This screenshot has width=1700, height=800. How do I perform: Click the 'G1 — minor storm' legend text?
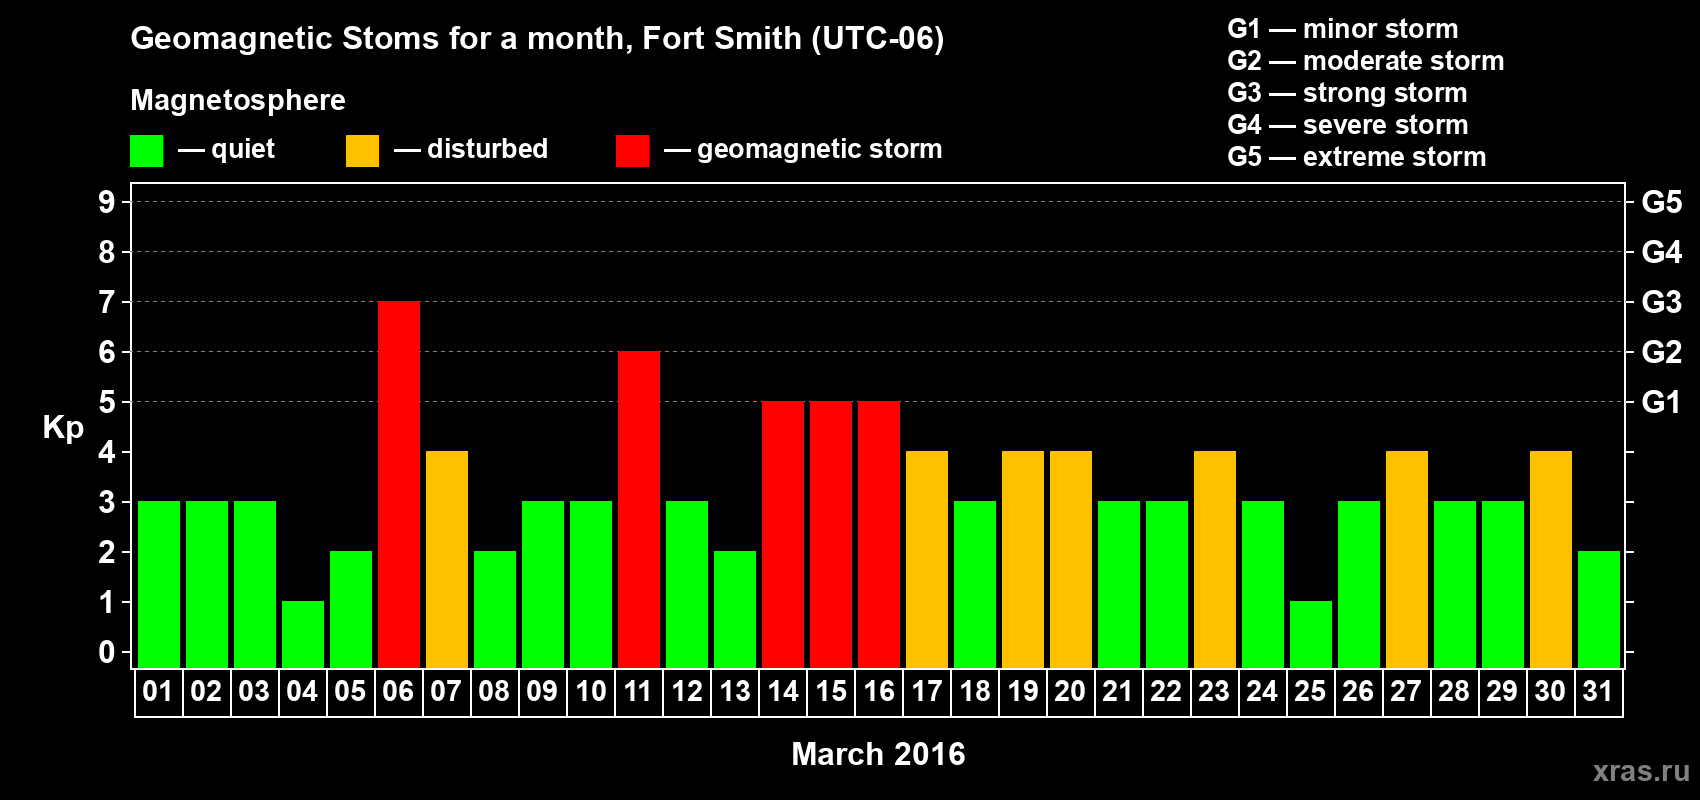[x=1343, y=29]
